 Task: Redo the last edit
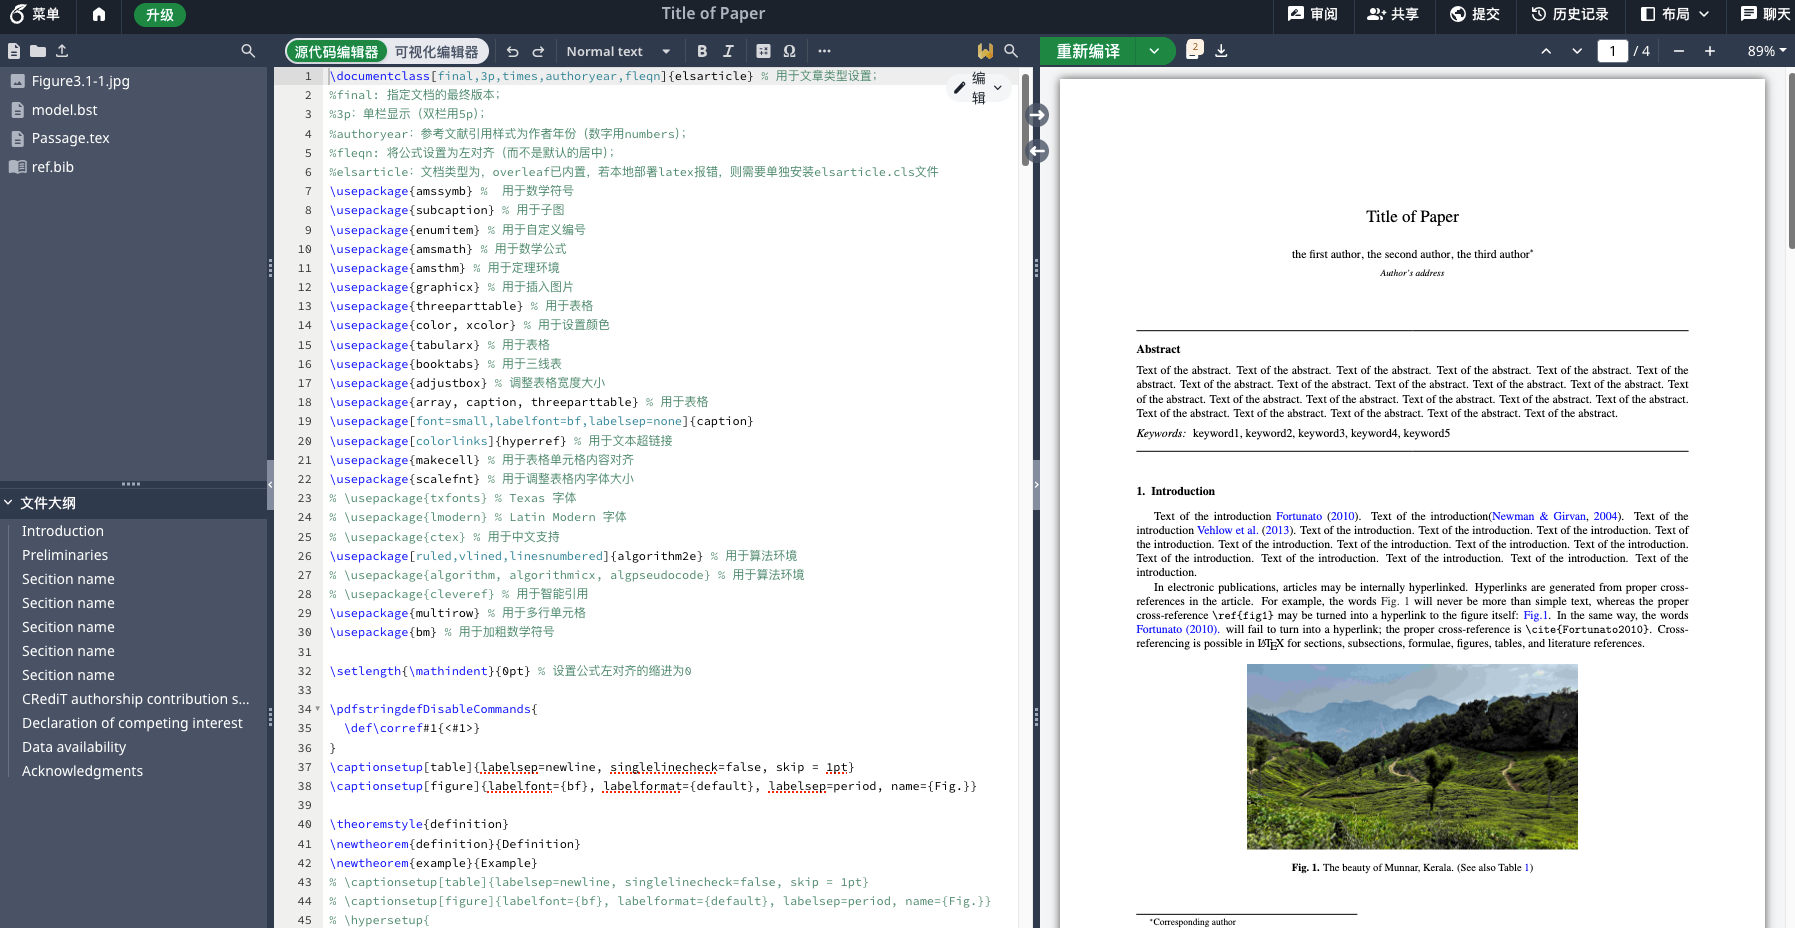(x=538, y=51)
